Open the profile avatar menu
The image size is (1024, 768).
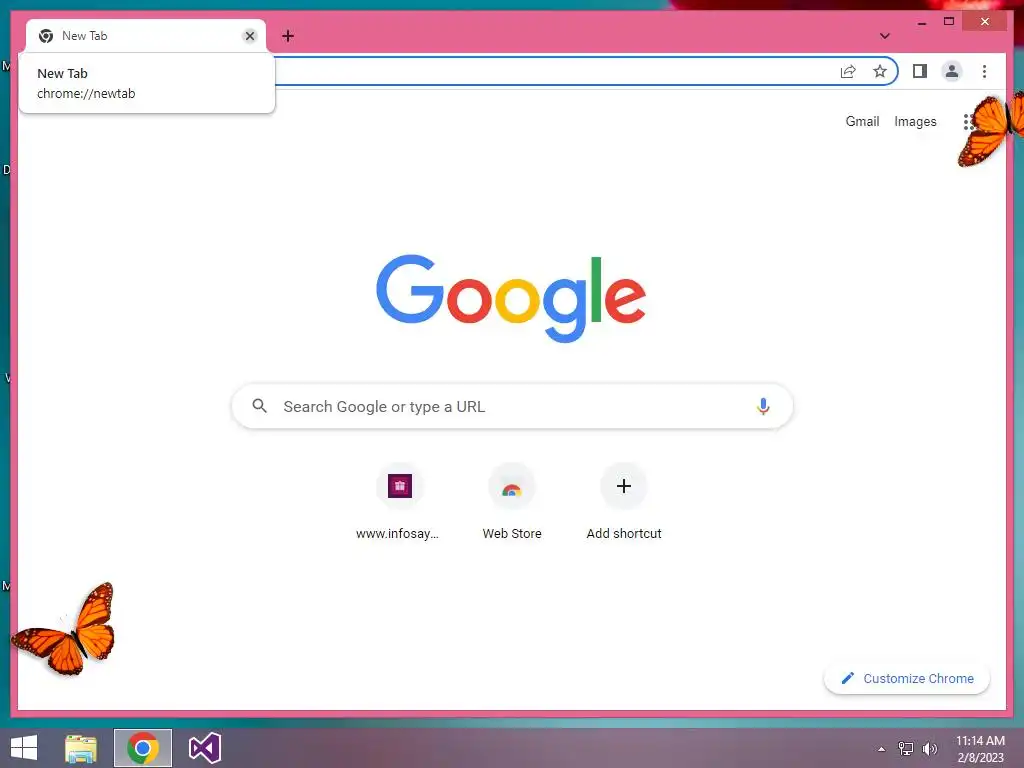click(x=952, y=71)
